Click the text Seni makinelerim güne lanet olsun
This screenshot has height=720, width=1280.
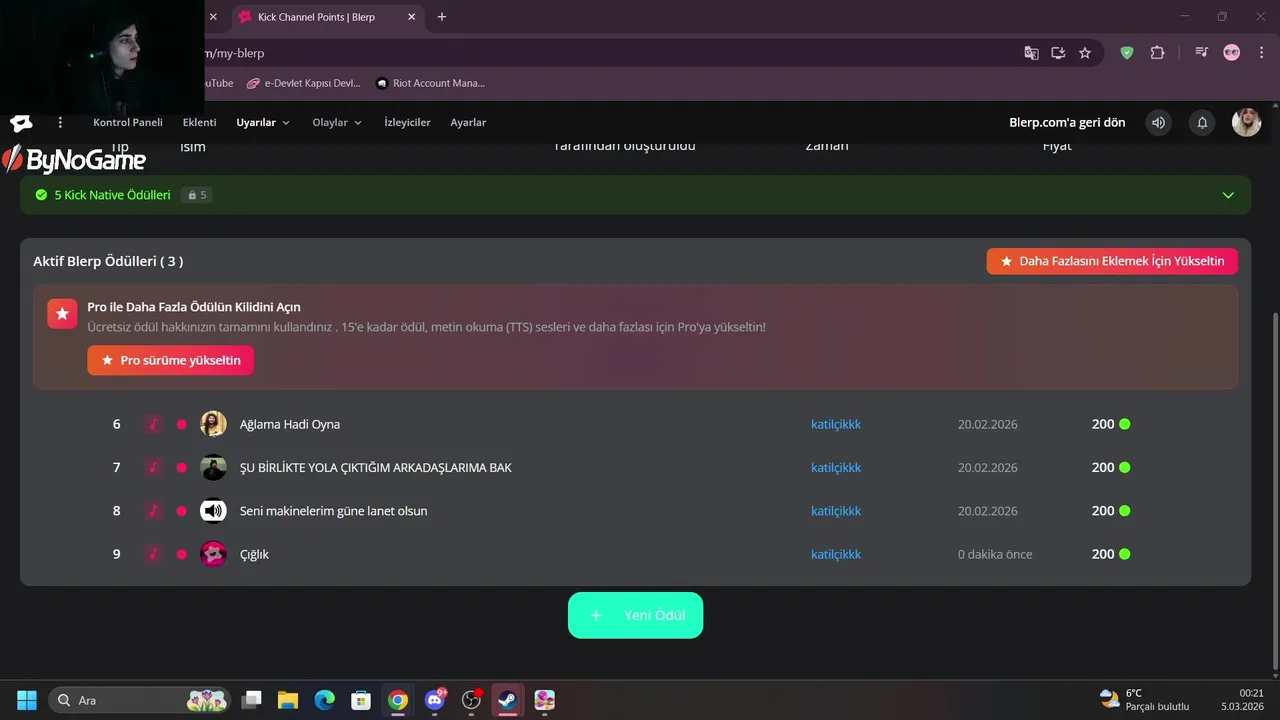pyautogui.click(x=333, y=511)
